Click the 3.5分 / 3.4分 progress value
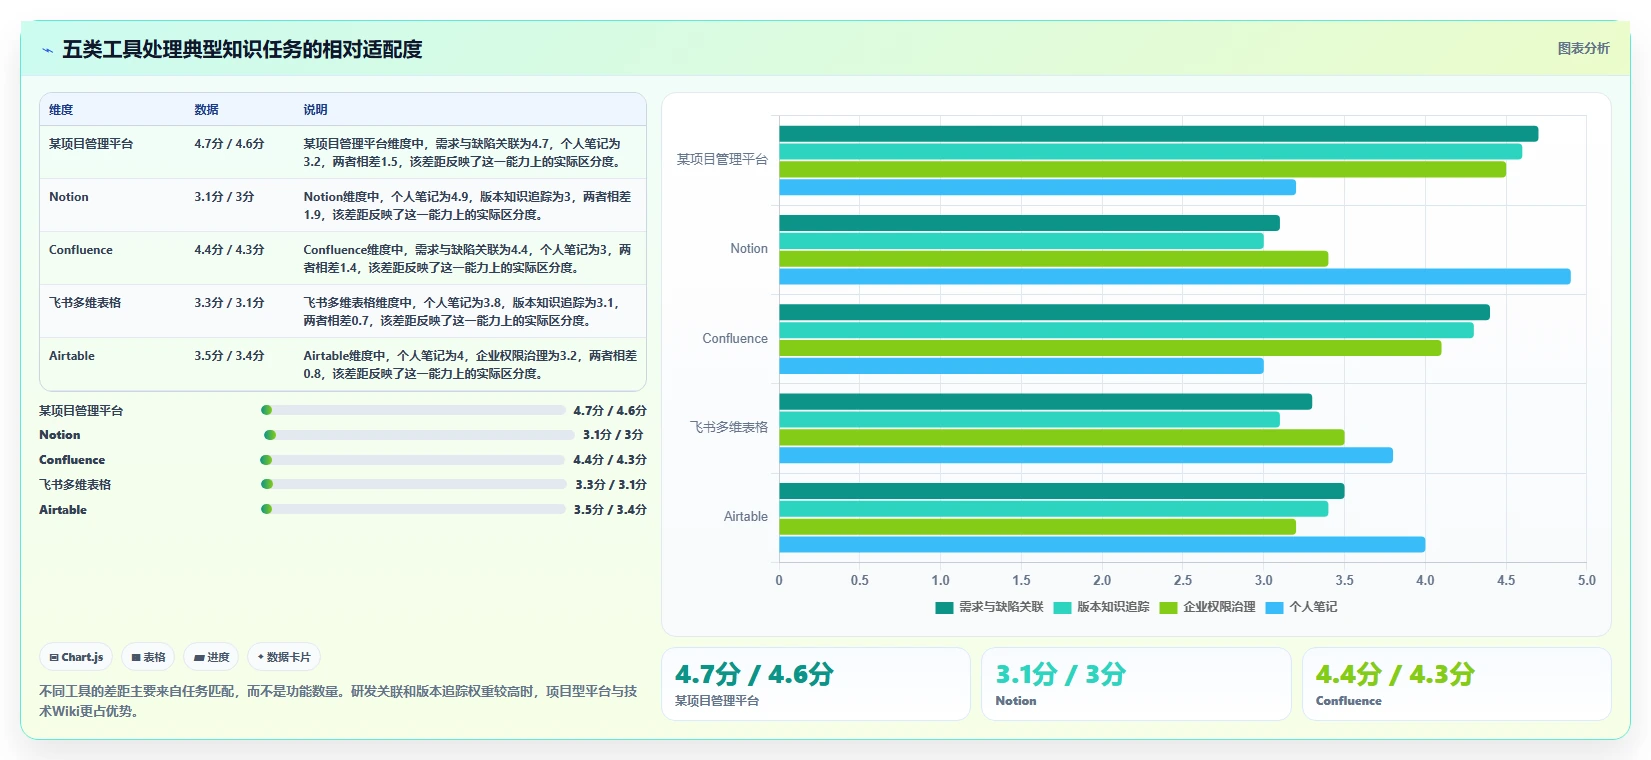Image resolution: width=1651 pixels, height=760 pixels. [610, 510]
